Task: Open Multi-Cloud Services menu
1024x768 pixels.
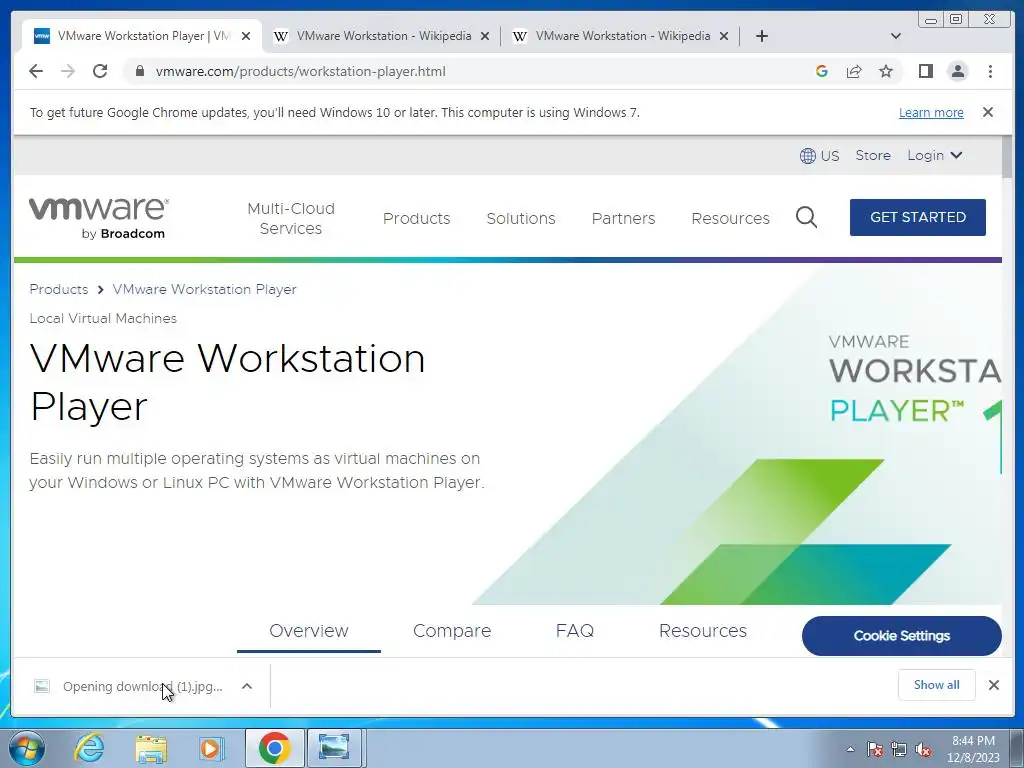Action: pos(291,218)
